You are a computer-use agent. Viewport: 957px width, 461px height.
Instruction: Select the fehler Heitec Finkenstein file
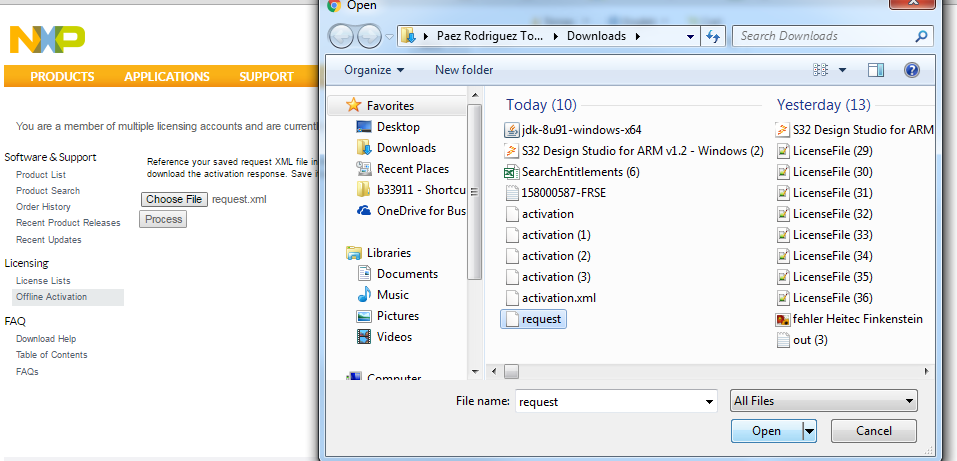pyautogui.click(x=850, y=319)
